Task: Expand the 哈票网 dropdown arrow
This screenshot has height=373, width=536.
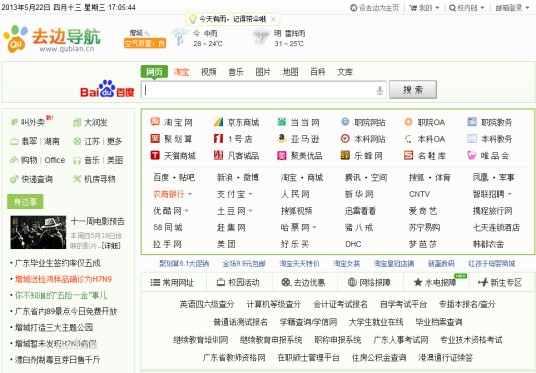Action: [x=314, y=227]
